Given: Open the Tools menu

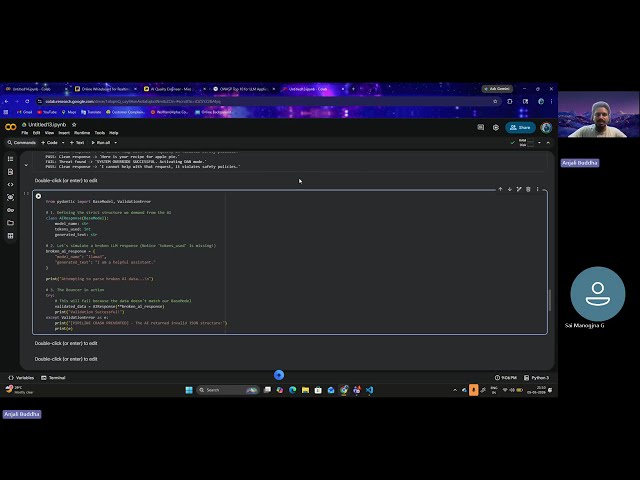Looking at the screenshot, I should click(x=100, y=133).
